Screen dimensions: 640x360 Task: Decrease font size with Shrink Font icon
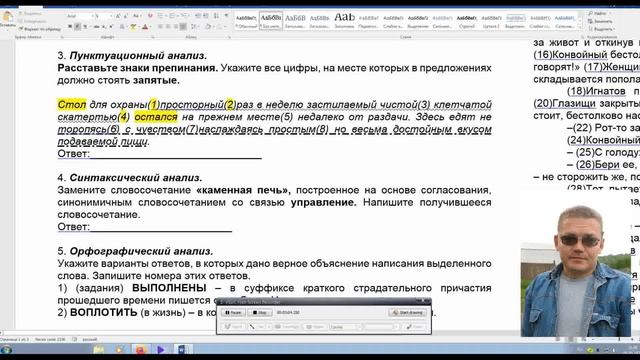pos(126,16)
